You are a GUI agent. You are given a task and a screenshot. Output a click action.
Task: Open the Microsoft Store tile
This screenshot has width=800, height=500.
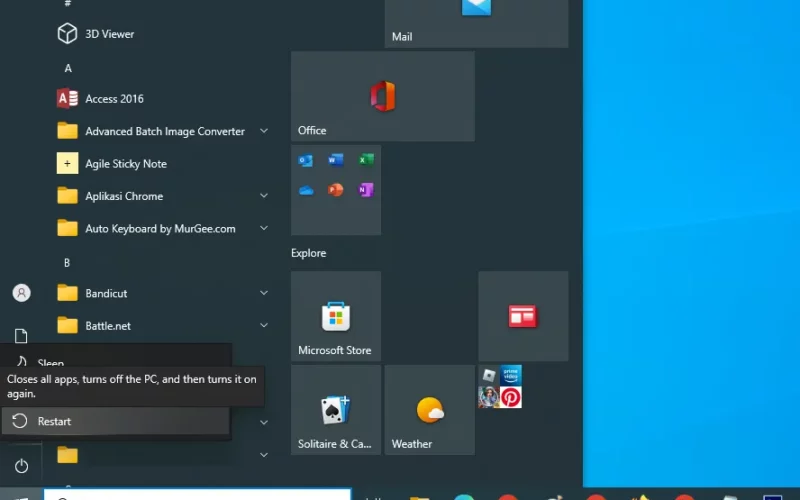coord(336,316)
